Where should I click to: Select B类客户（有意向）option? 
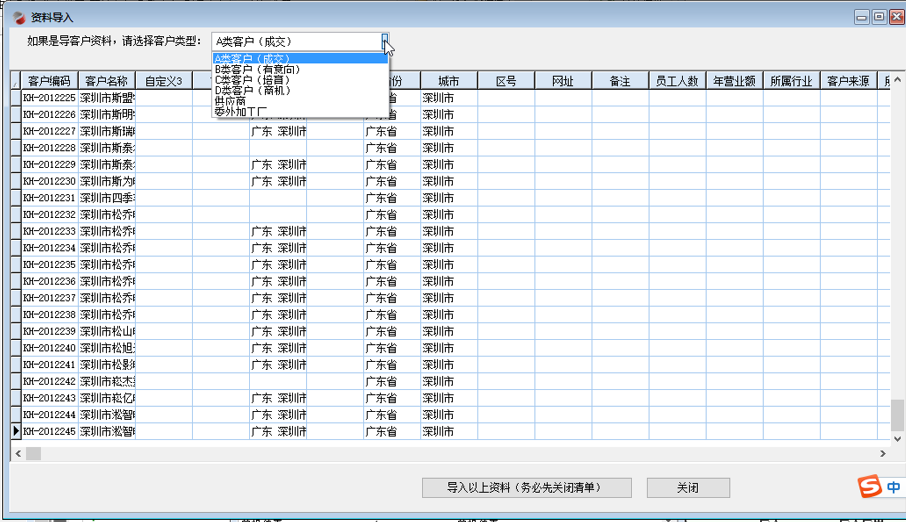(x=300, y=69)
